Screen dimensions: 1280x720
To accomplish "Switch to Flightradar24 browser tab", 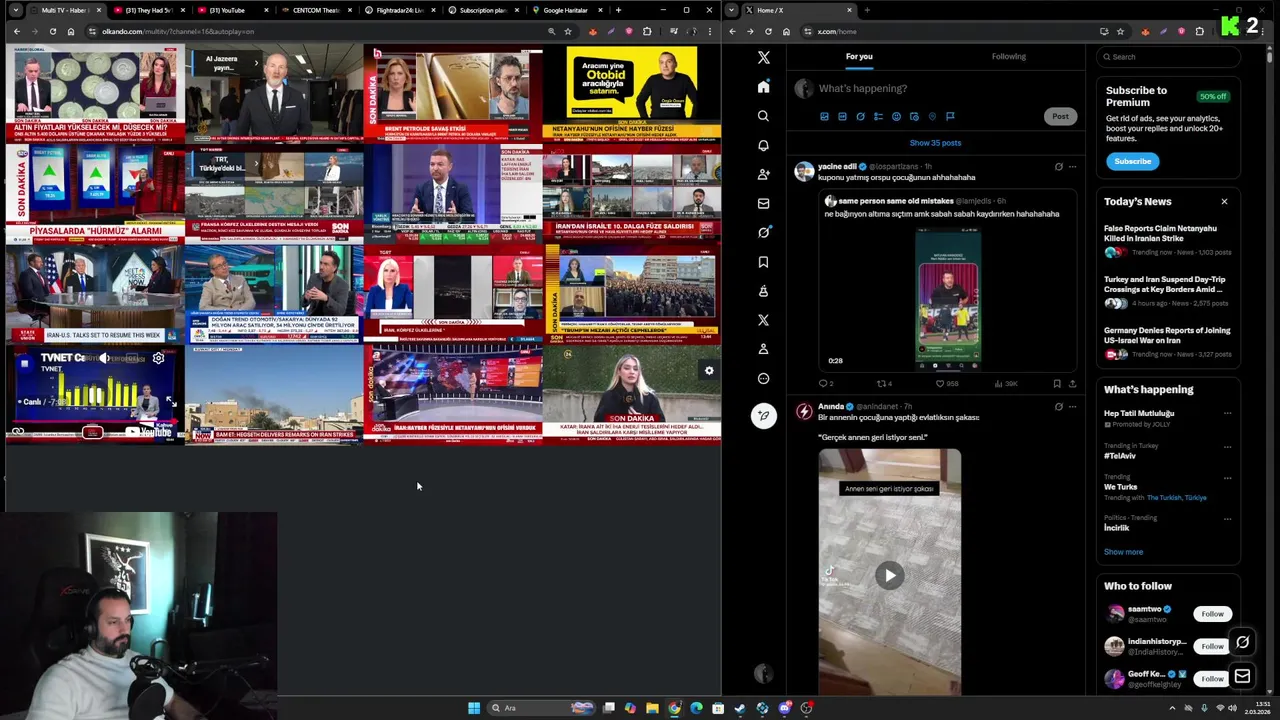I will pyautogui.click(x=398, y=10).
